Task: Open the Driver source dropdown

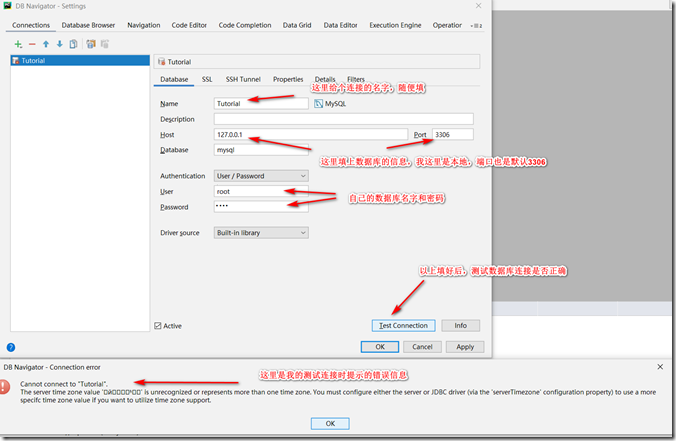Action: coord(261,233)
